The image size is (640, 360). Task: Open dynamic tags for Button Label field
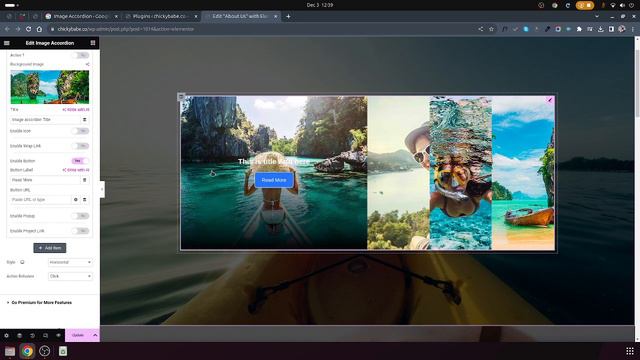click(x=84, y=180)
